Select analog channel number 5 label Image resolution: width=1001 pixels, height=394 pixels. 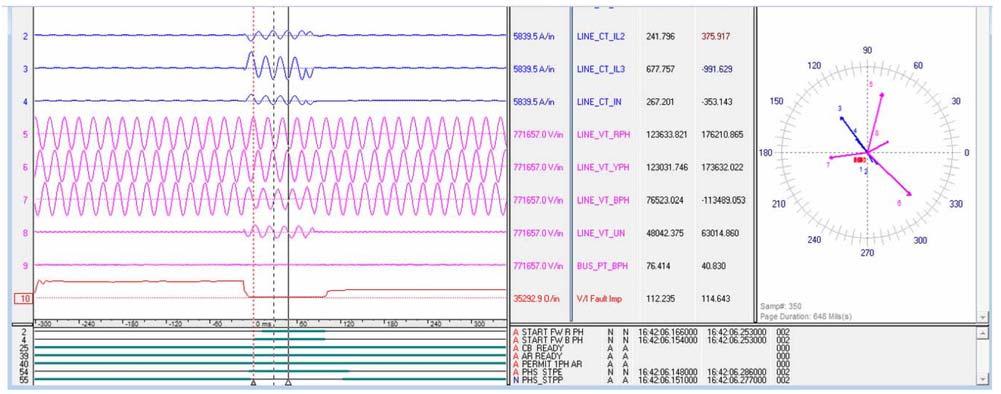(x=25, y=134)
